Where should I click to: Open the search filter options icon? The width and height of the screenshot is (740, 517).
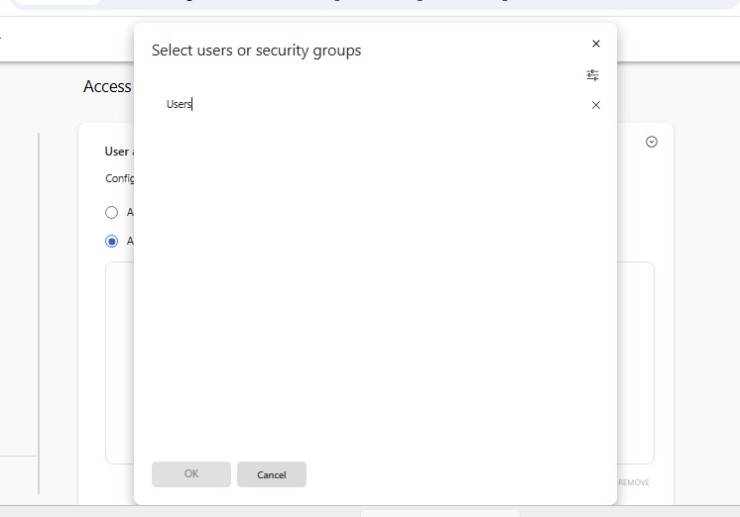(x=593, y=75)
